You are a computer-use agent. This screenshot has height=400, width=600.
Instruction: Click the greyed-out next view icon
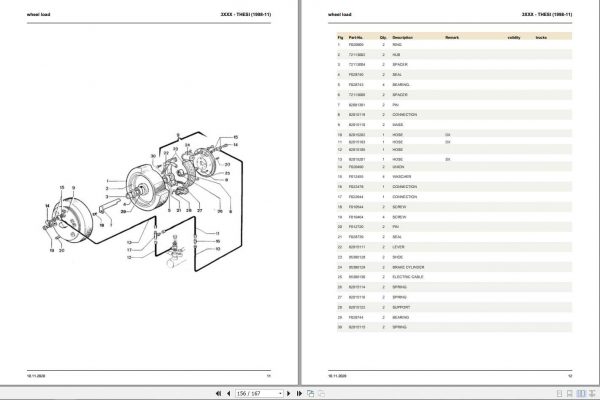321,393
